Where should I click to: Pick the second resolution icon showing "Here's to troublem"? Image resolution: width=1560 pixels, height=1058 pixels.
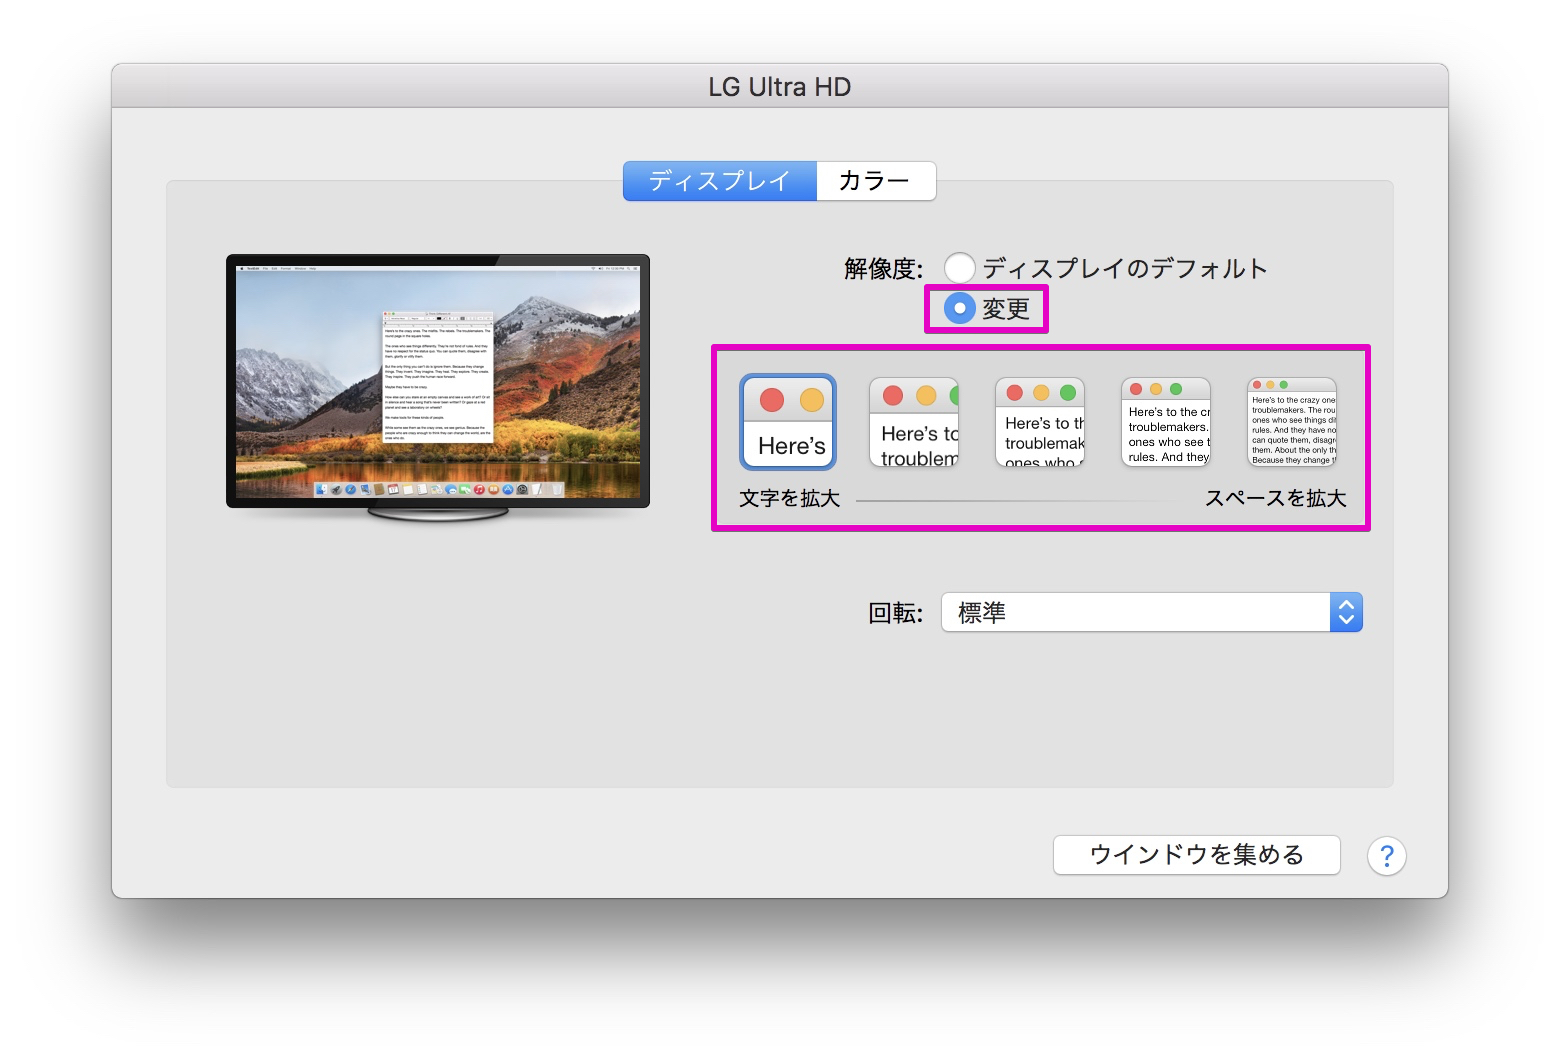coord(914,422)
